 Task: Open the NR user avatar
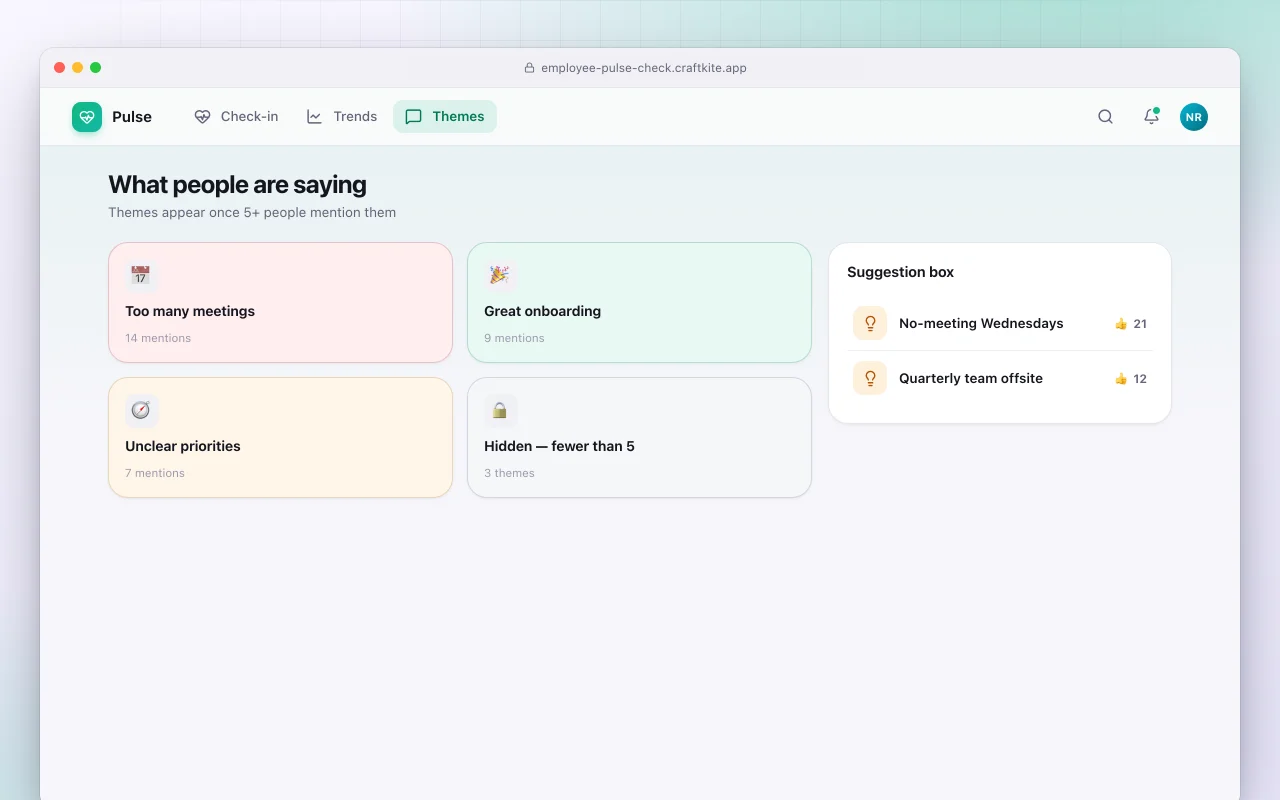coord(1194,117)
